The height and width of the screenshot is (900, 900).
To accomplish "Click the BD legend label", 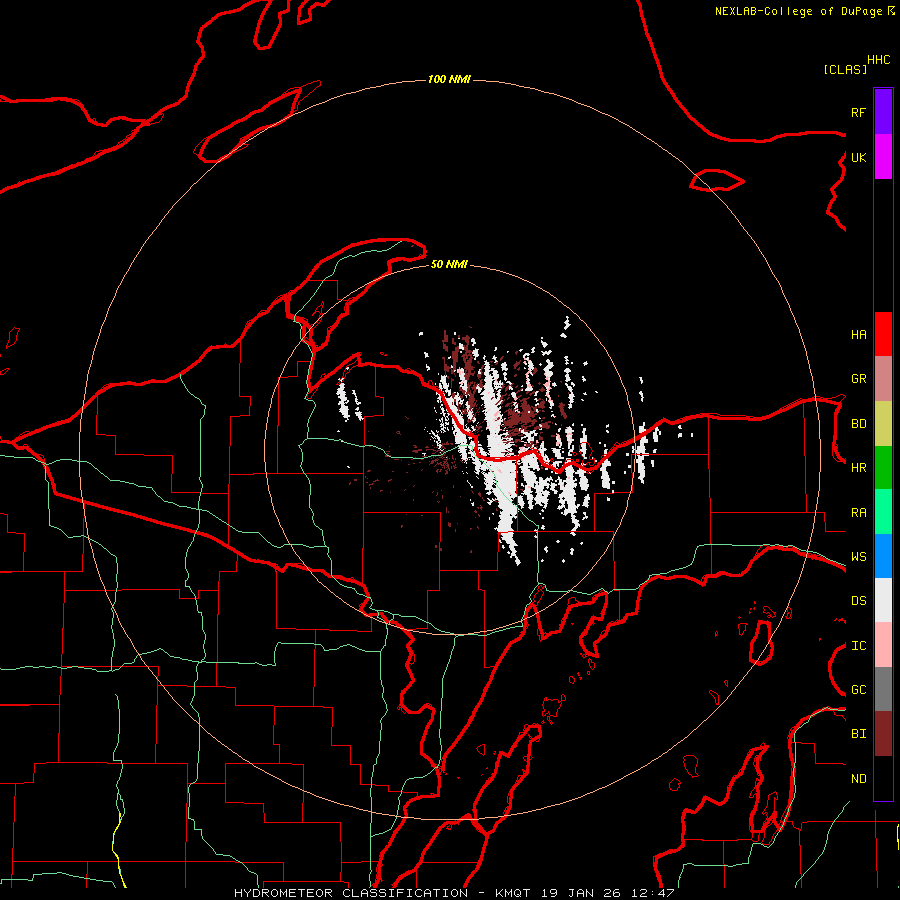I will pyautogui.click(x=858, y=424).
